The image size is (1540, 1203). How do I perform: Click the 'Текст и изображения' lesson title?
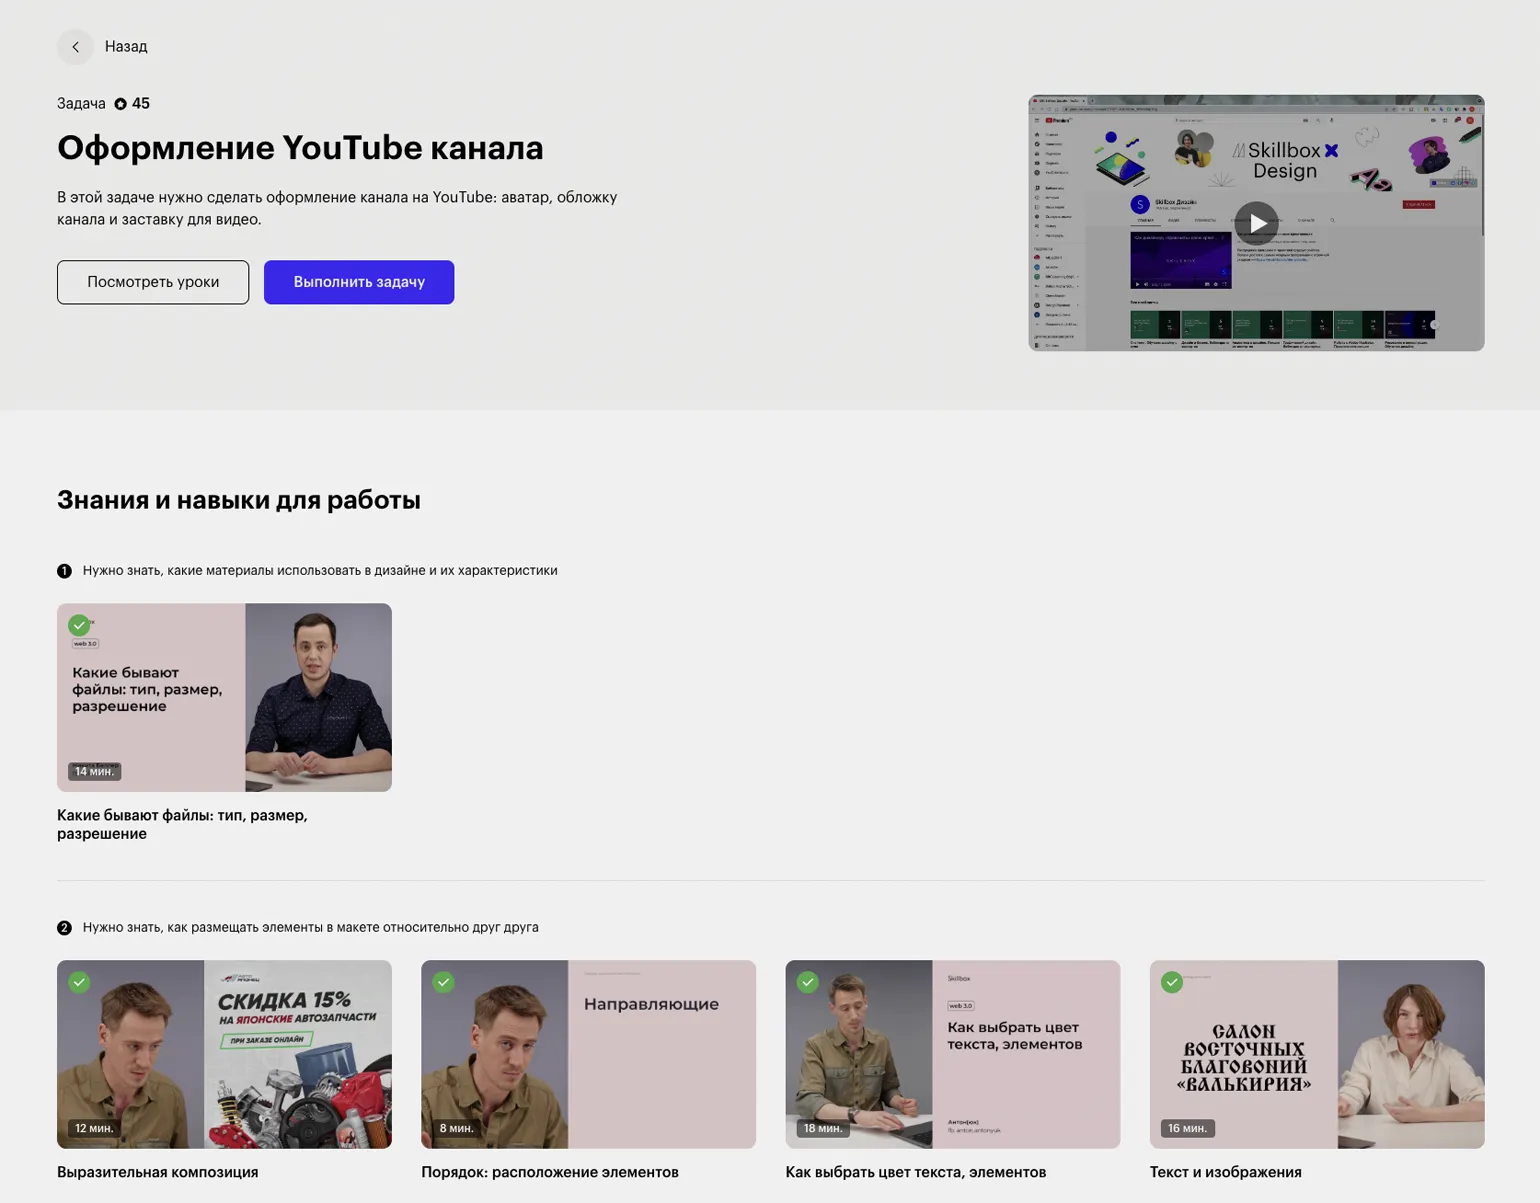tap(1225, 1172)
